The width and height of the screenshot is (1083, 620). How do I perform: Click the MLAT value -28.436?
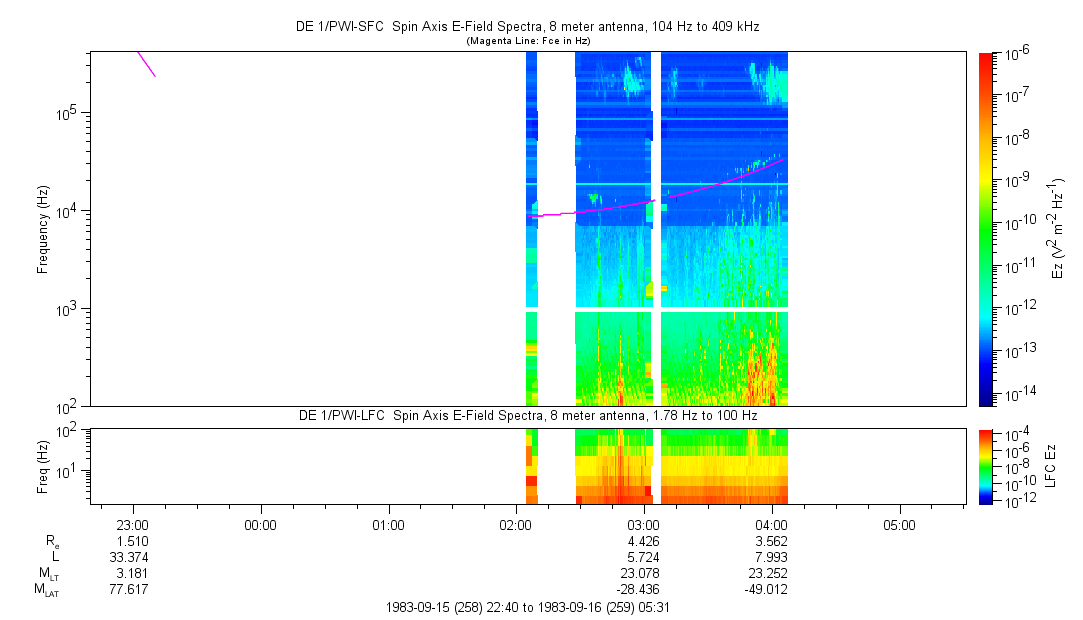(638, 589)
